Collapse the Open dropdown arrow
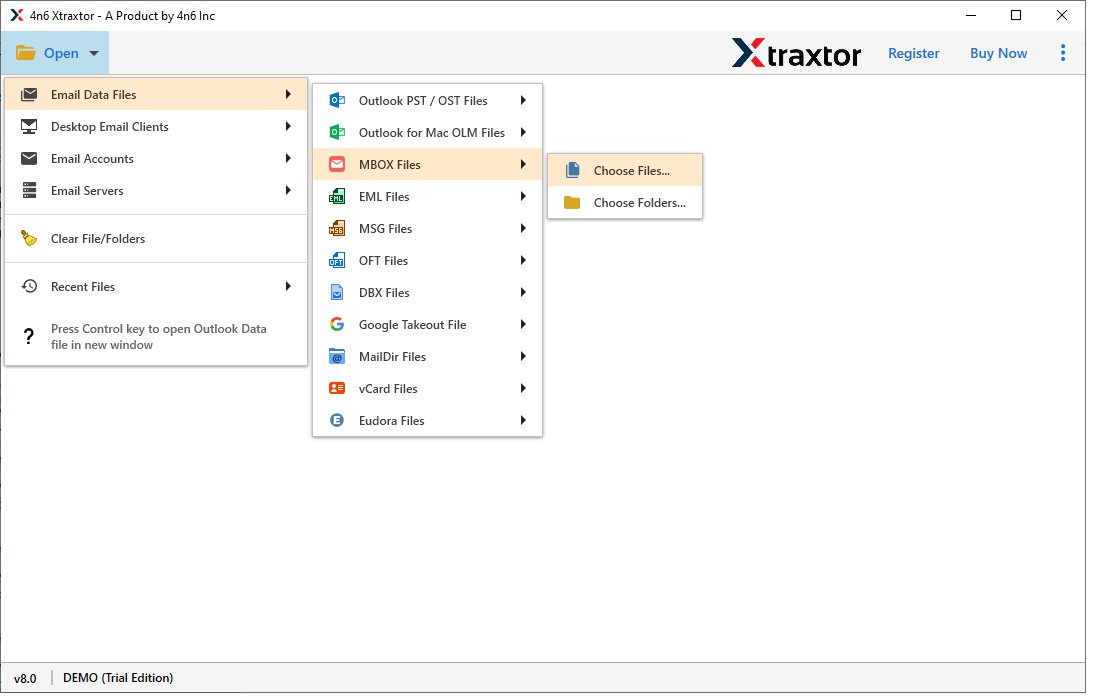Image resolution: width=1094 pixels, height=698 pixels. (93, 53)
